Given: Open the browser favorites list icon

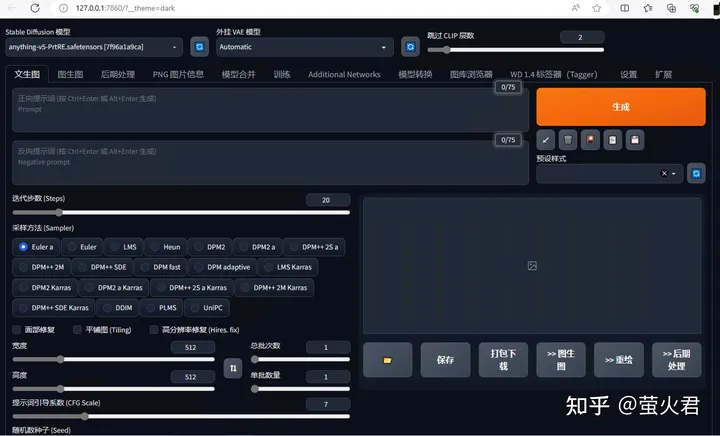Looking at the screenshot, I should pyautogui.click(x=648, y=8).
